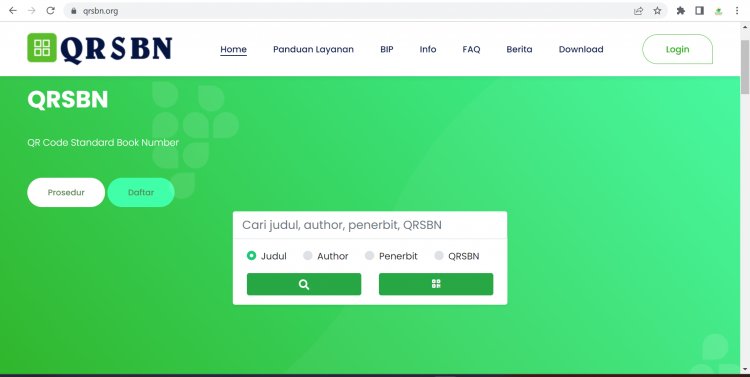The height and width of the screenshot is (377, 750).
Task: Select the Judul radio option
Action: tap(251, 255)
